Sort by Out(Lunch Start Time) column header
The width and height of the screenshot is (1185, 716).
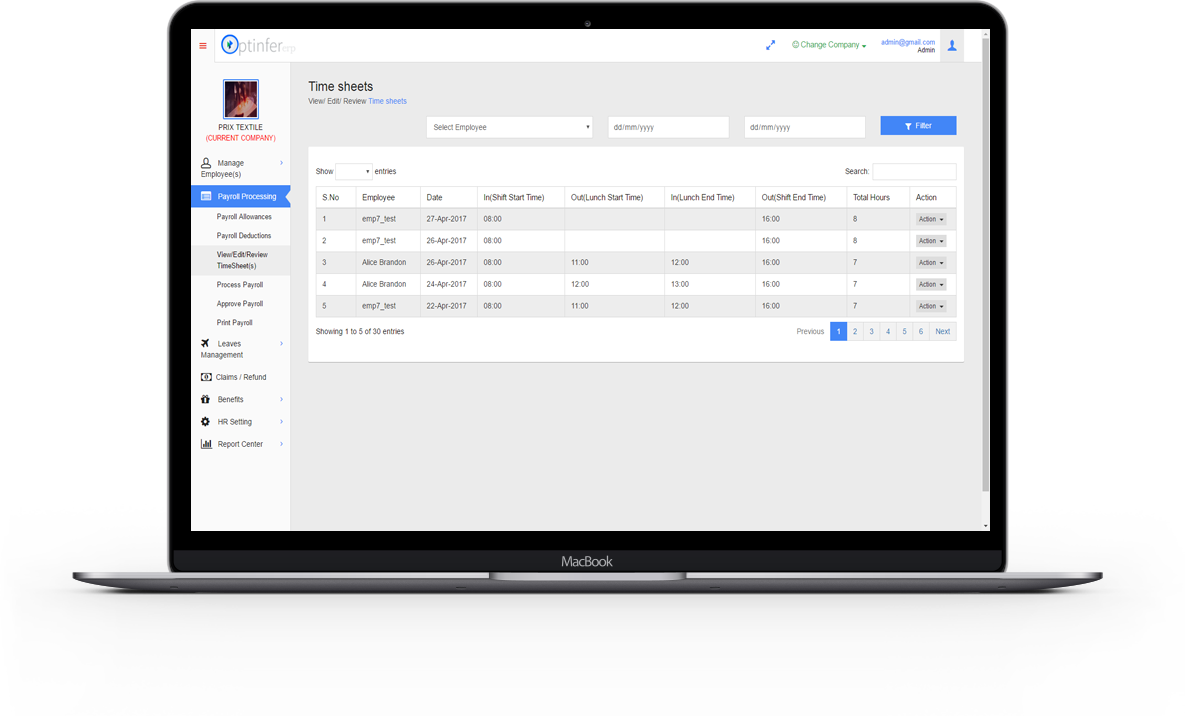point(614,197)
